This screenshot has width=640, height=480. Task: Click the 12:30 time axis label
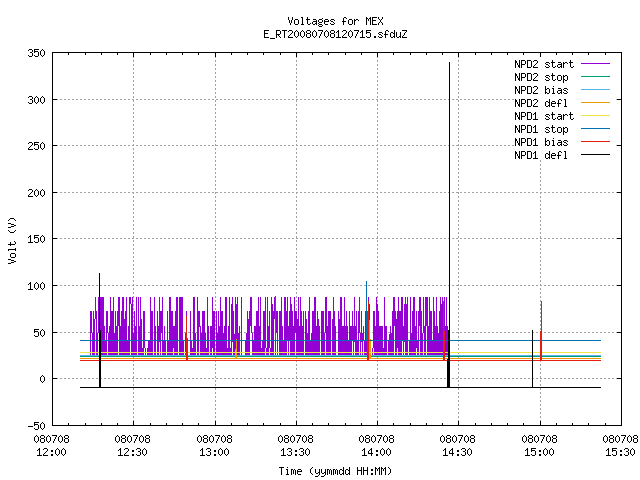(132, 452)
